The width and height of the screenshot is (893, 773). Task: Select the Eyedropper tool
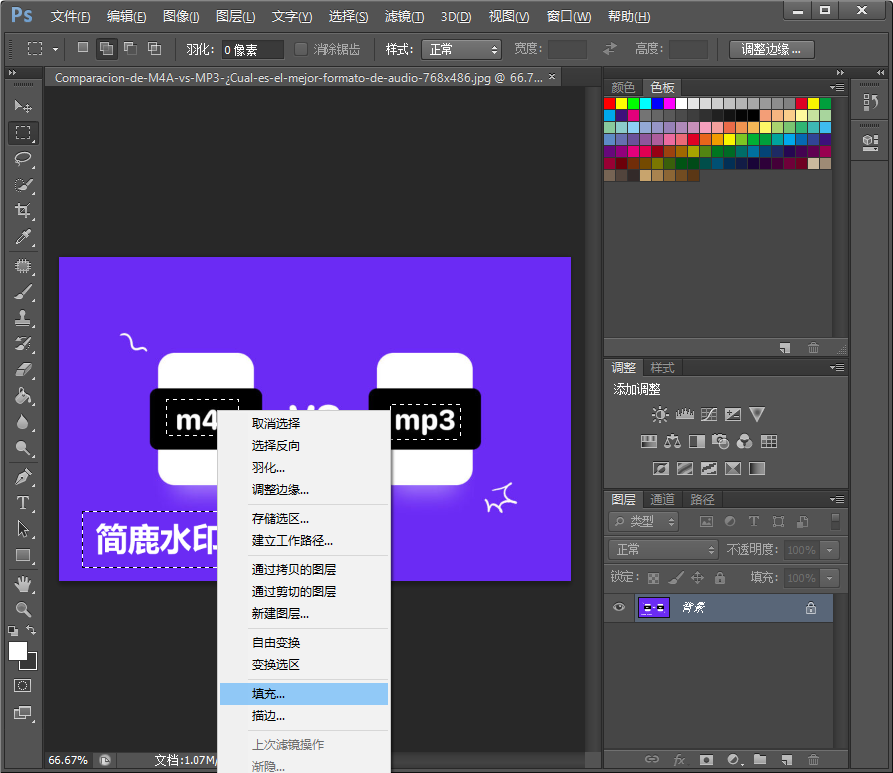click(23, 237)
